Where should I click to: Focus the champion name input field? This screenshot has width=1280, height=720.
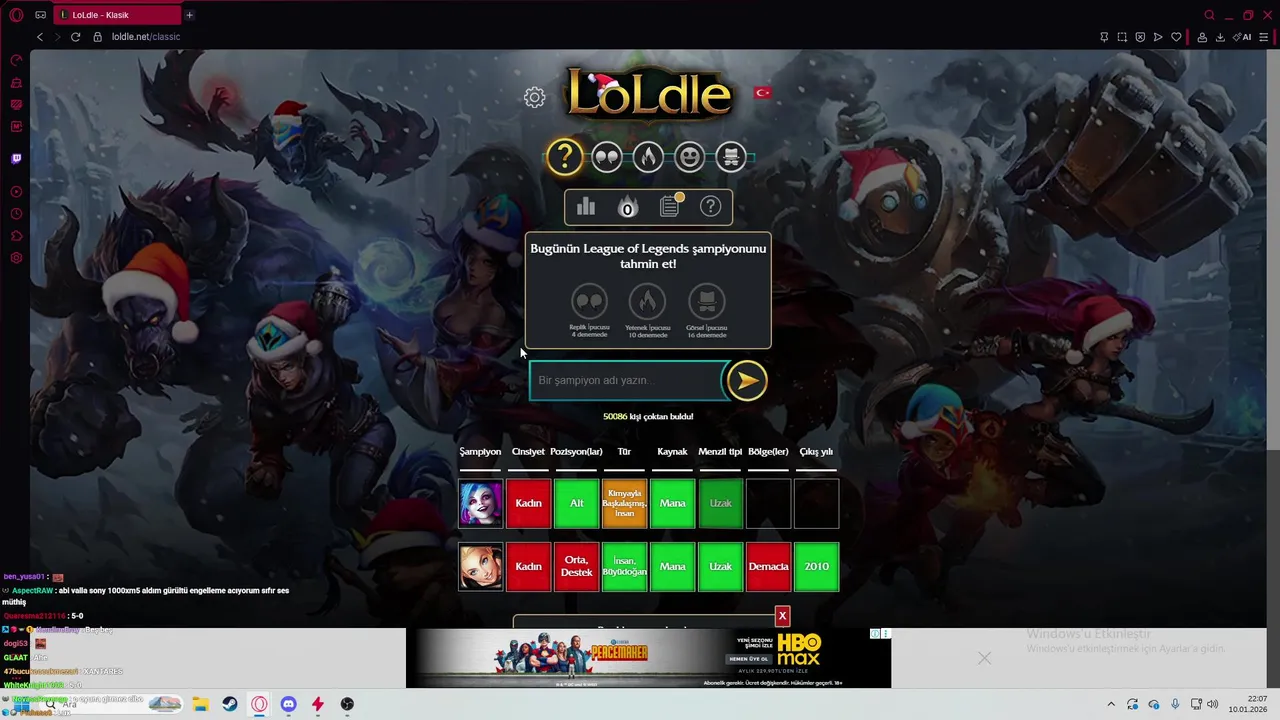pyautogui.click(x=626, y=380)
